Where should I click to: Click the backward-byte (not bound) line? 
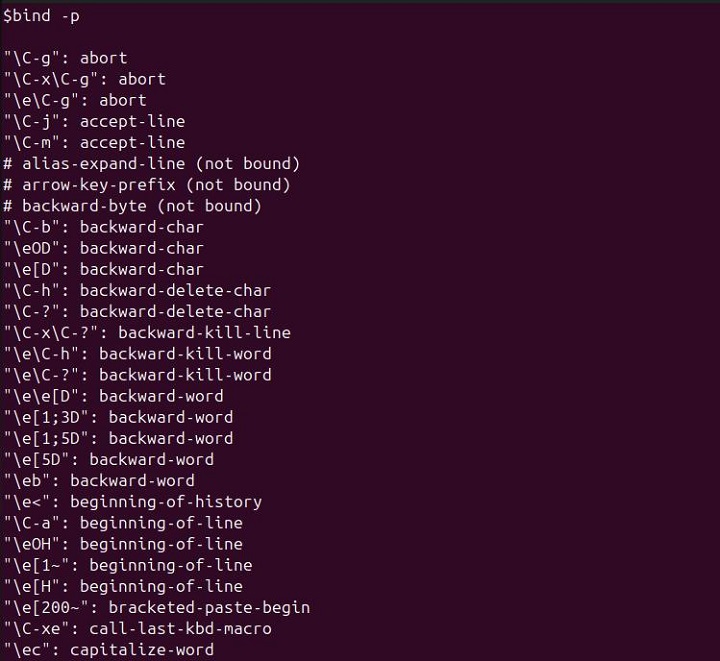tap(132, 206)
